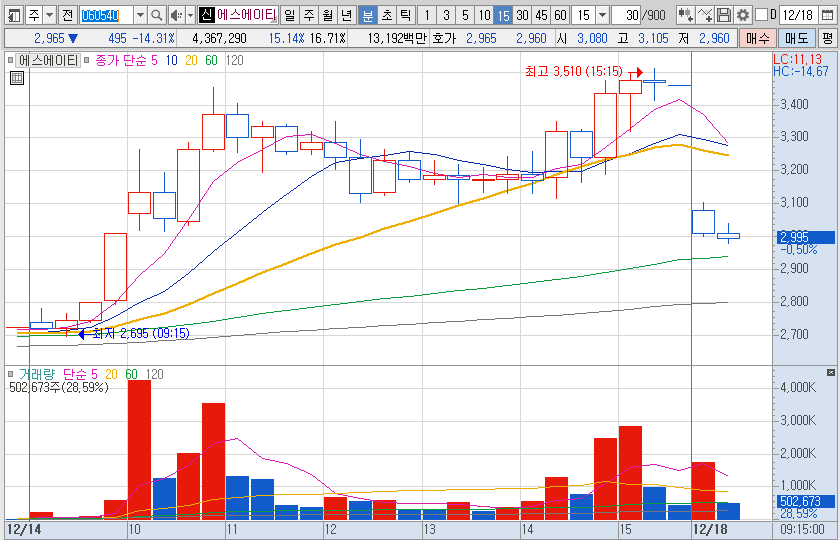Click the 거래량 volume indicator label
The height and width of the screenshot is (540, 840).
click(38, 374)
